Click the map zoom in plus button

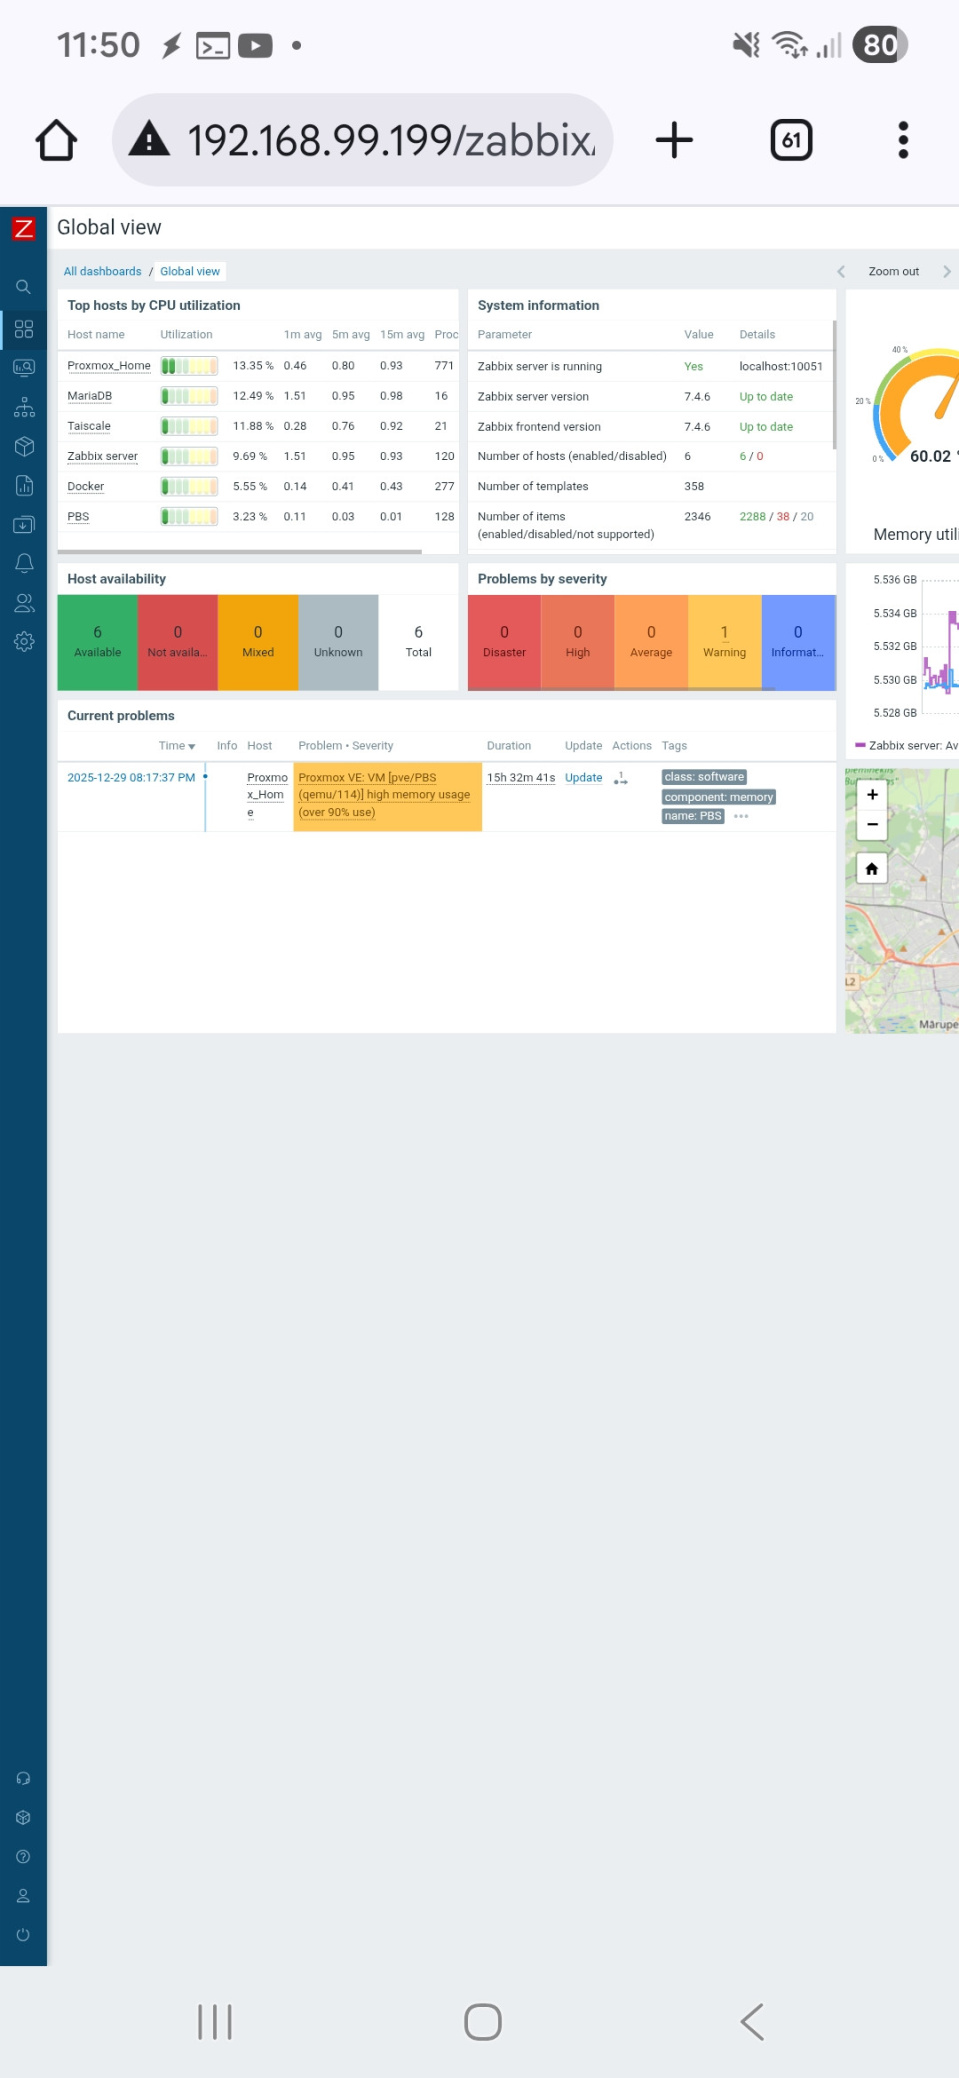[x=872, y=795]
